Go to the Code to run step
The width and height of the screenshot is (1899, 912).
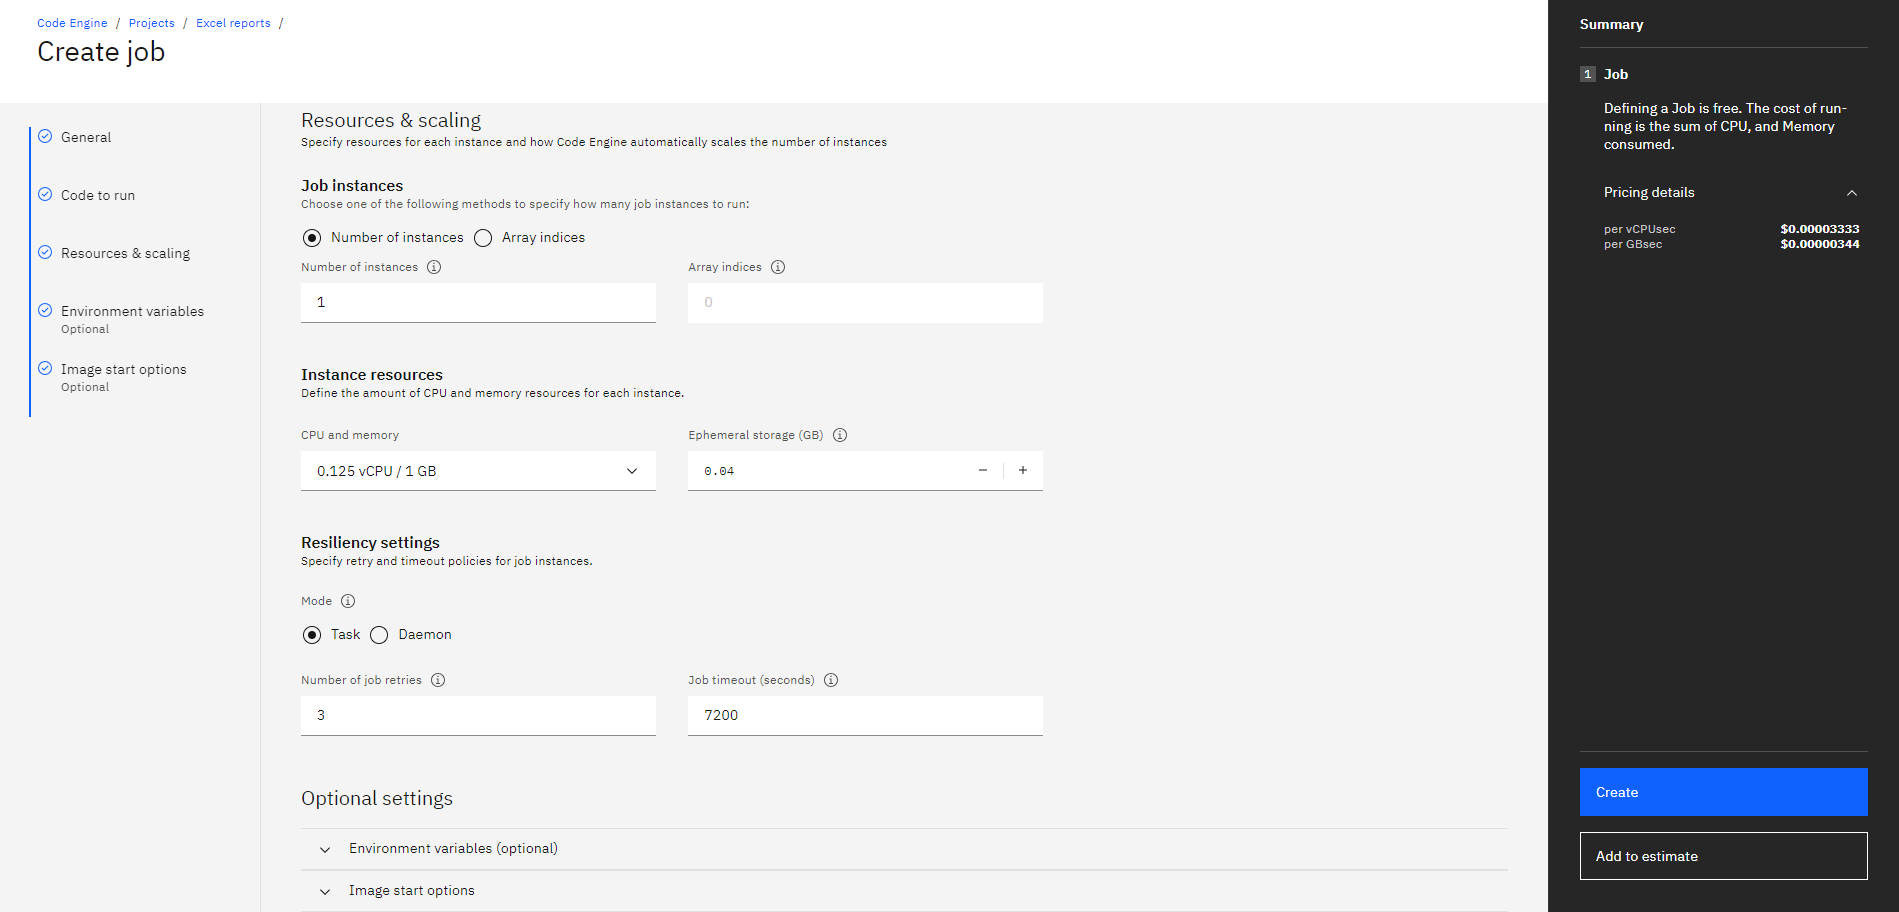98,195
